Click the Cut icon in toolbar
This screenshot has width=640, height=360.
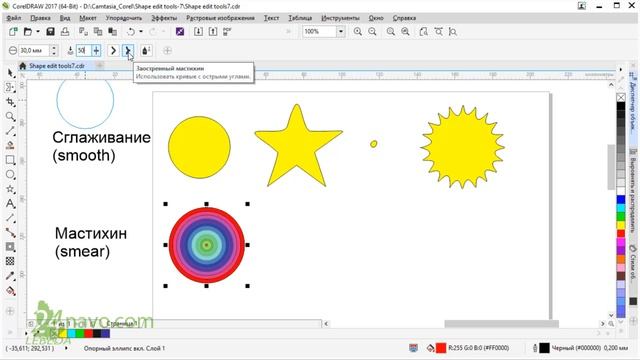[x=83, y=31]
